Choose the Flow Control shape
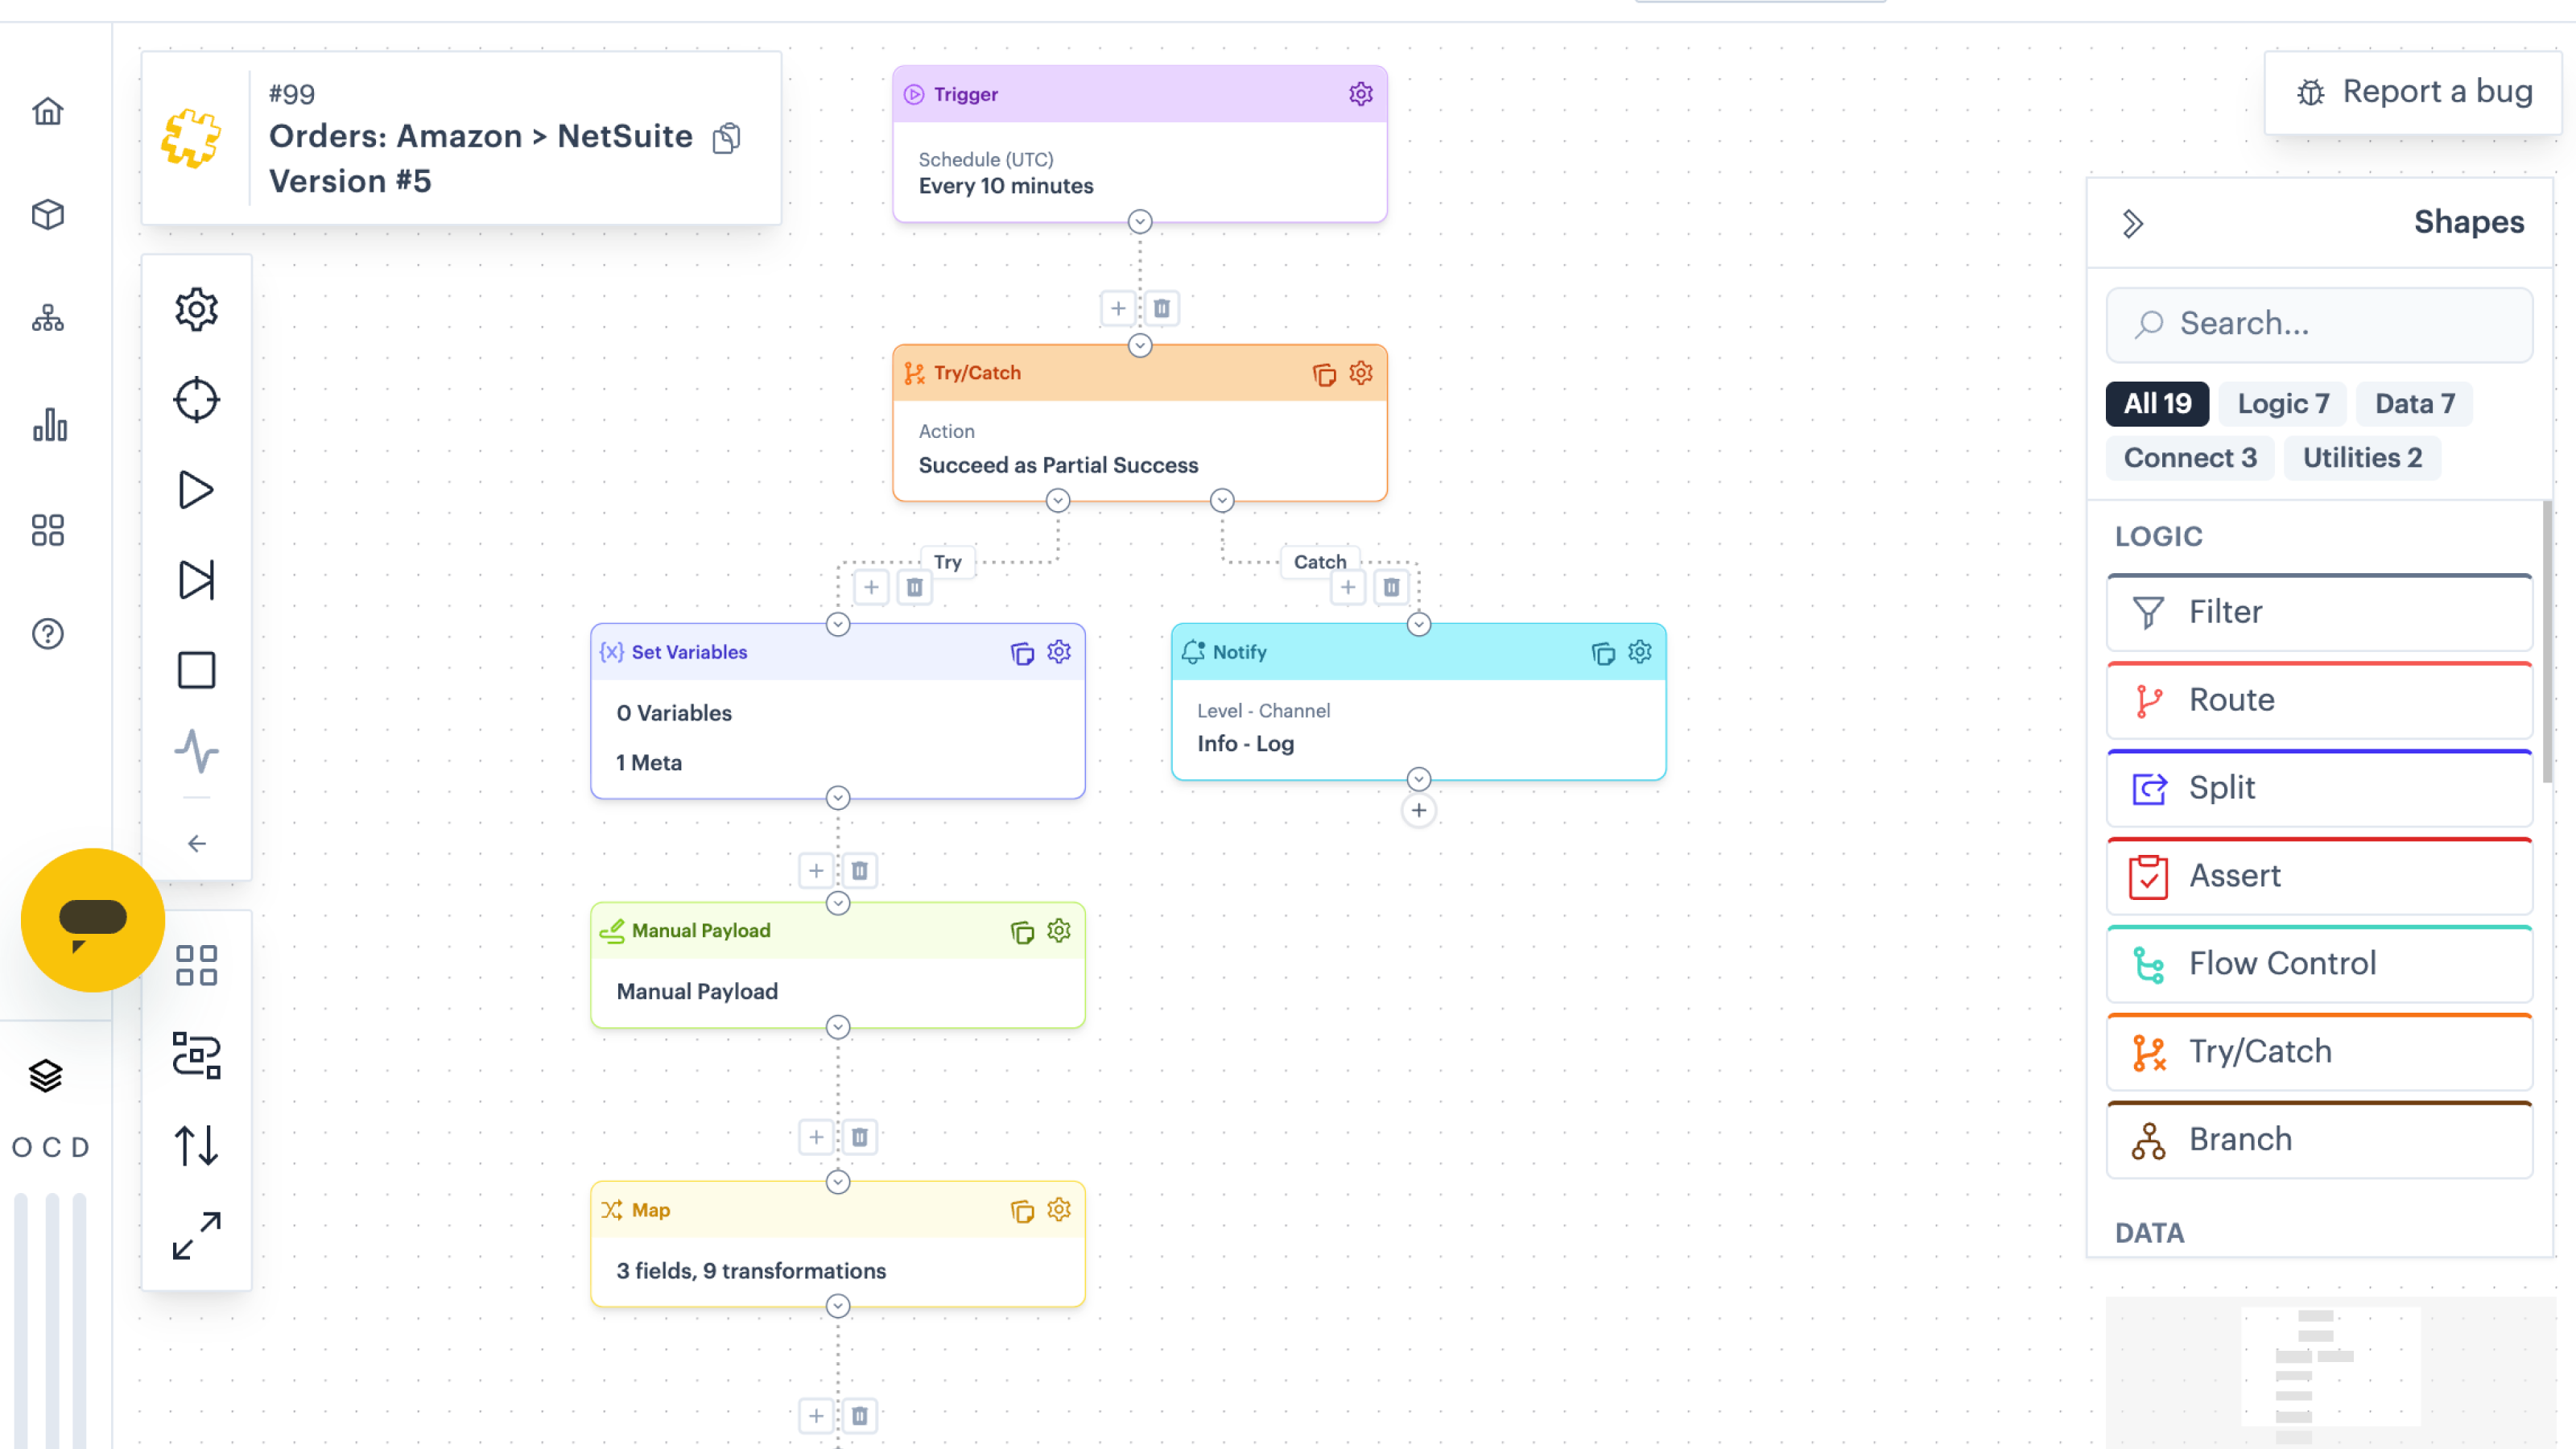The image size is (2576, 1449). pos(2319,963)
